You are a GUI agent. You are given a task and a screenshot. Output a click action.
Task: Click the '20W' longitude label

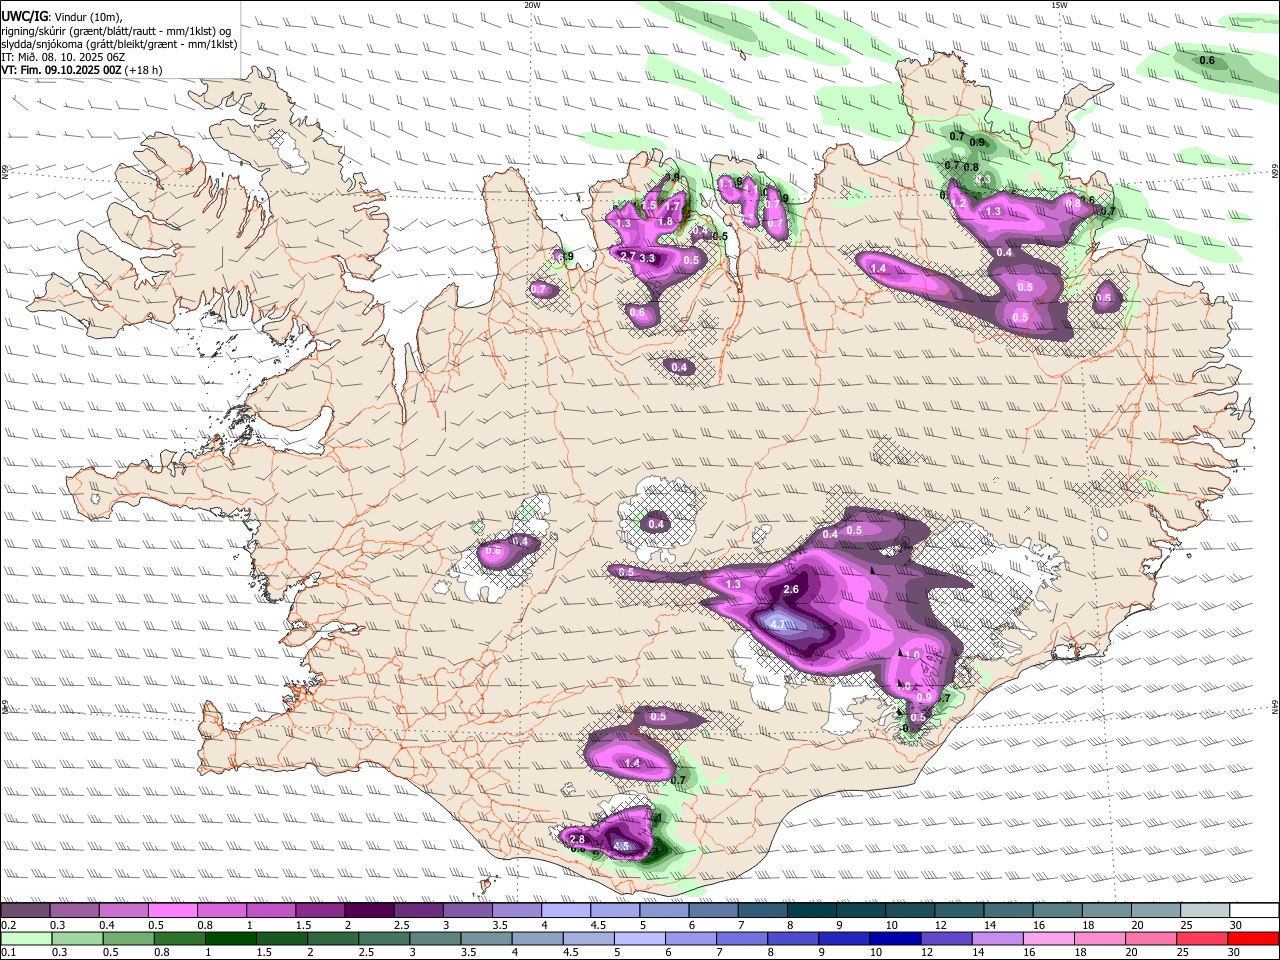532,5
